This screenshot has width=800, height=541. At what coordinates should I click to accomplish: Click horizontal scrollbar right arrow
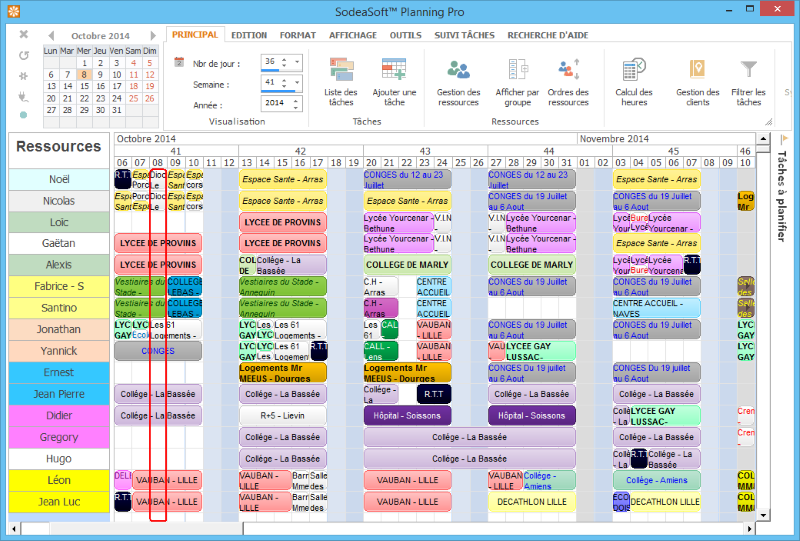749,529
